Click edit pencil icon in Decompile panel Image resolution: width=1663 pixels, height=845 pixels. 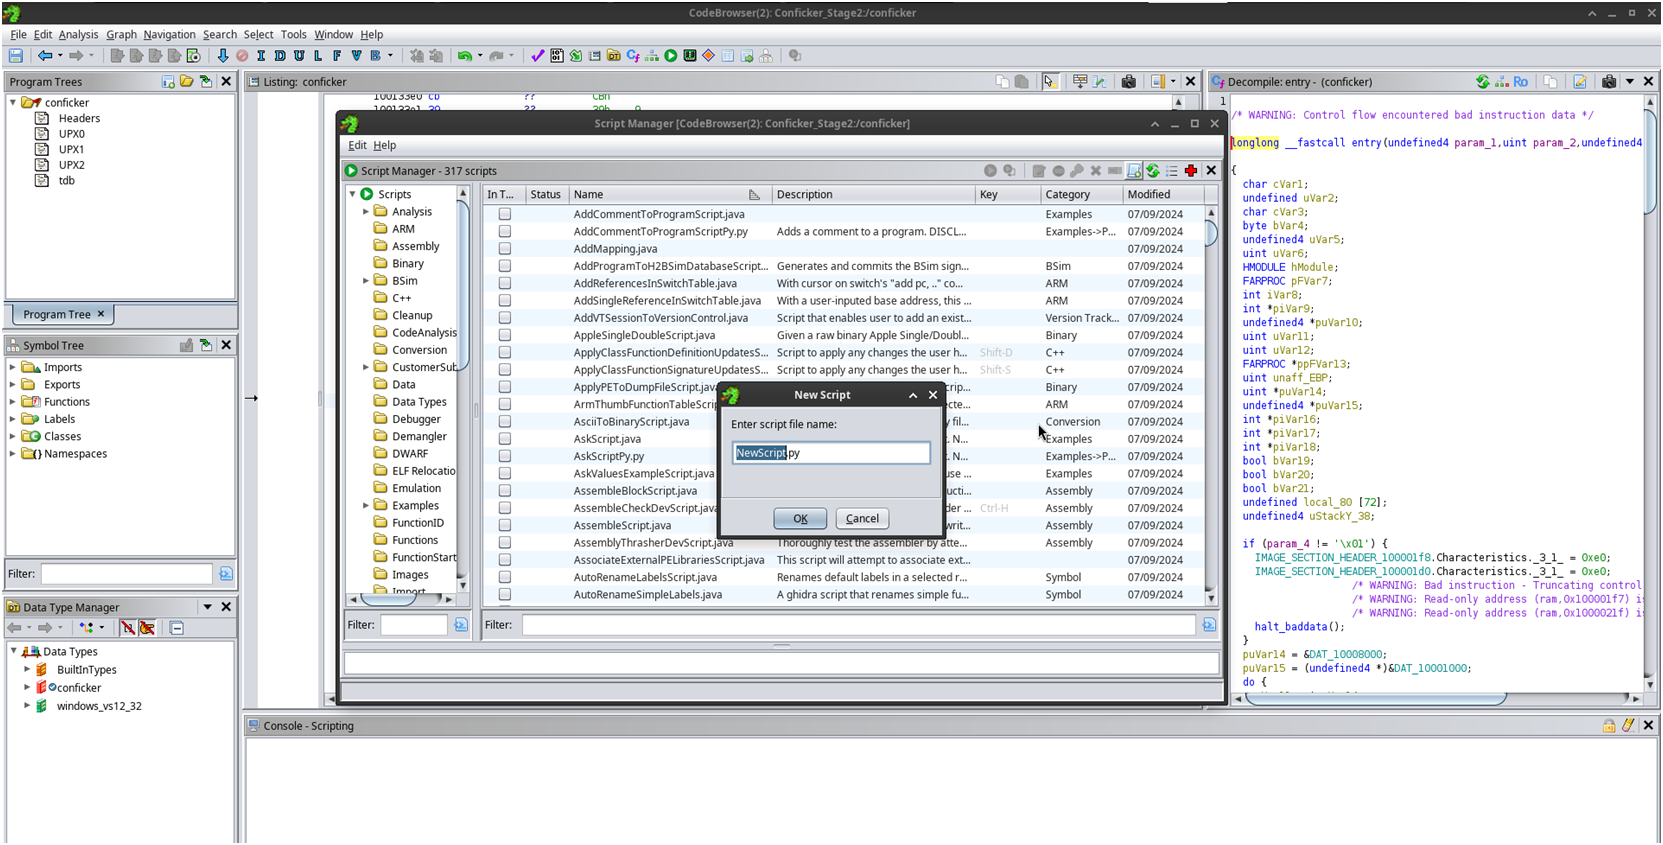tap(1580, 82)
